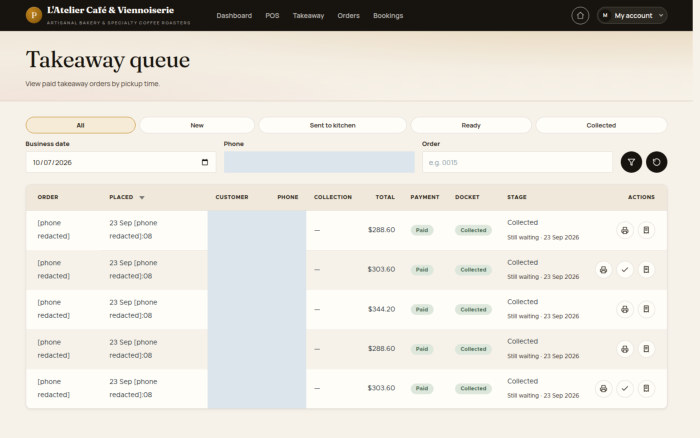The width and height of the screenshot is (700, 438).
Task: Click Collected docket badge in $344.20 row
Action: [473, 309]
